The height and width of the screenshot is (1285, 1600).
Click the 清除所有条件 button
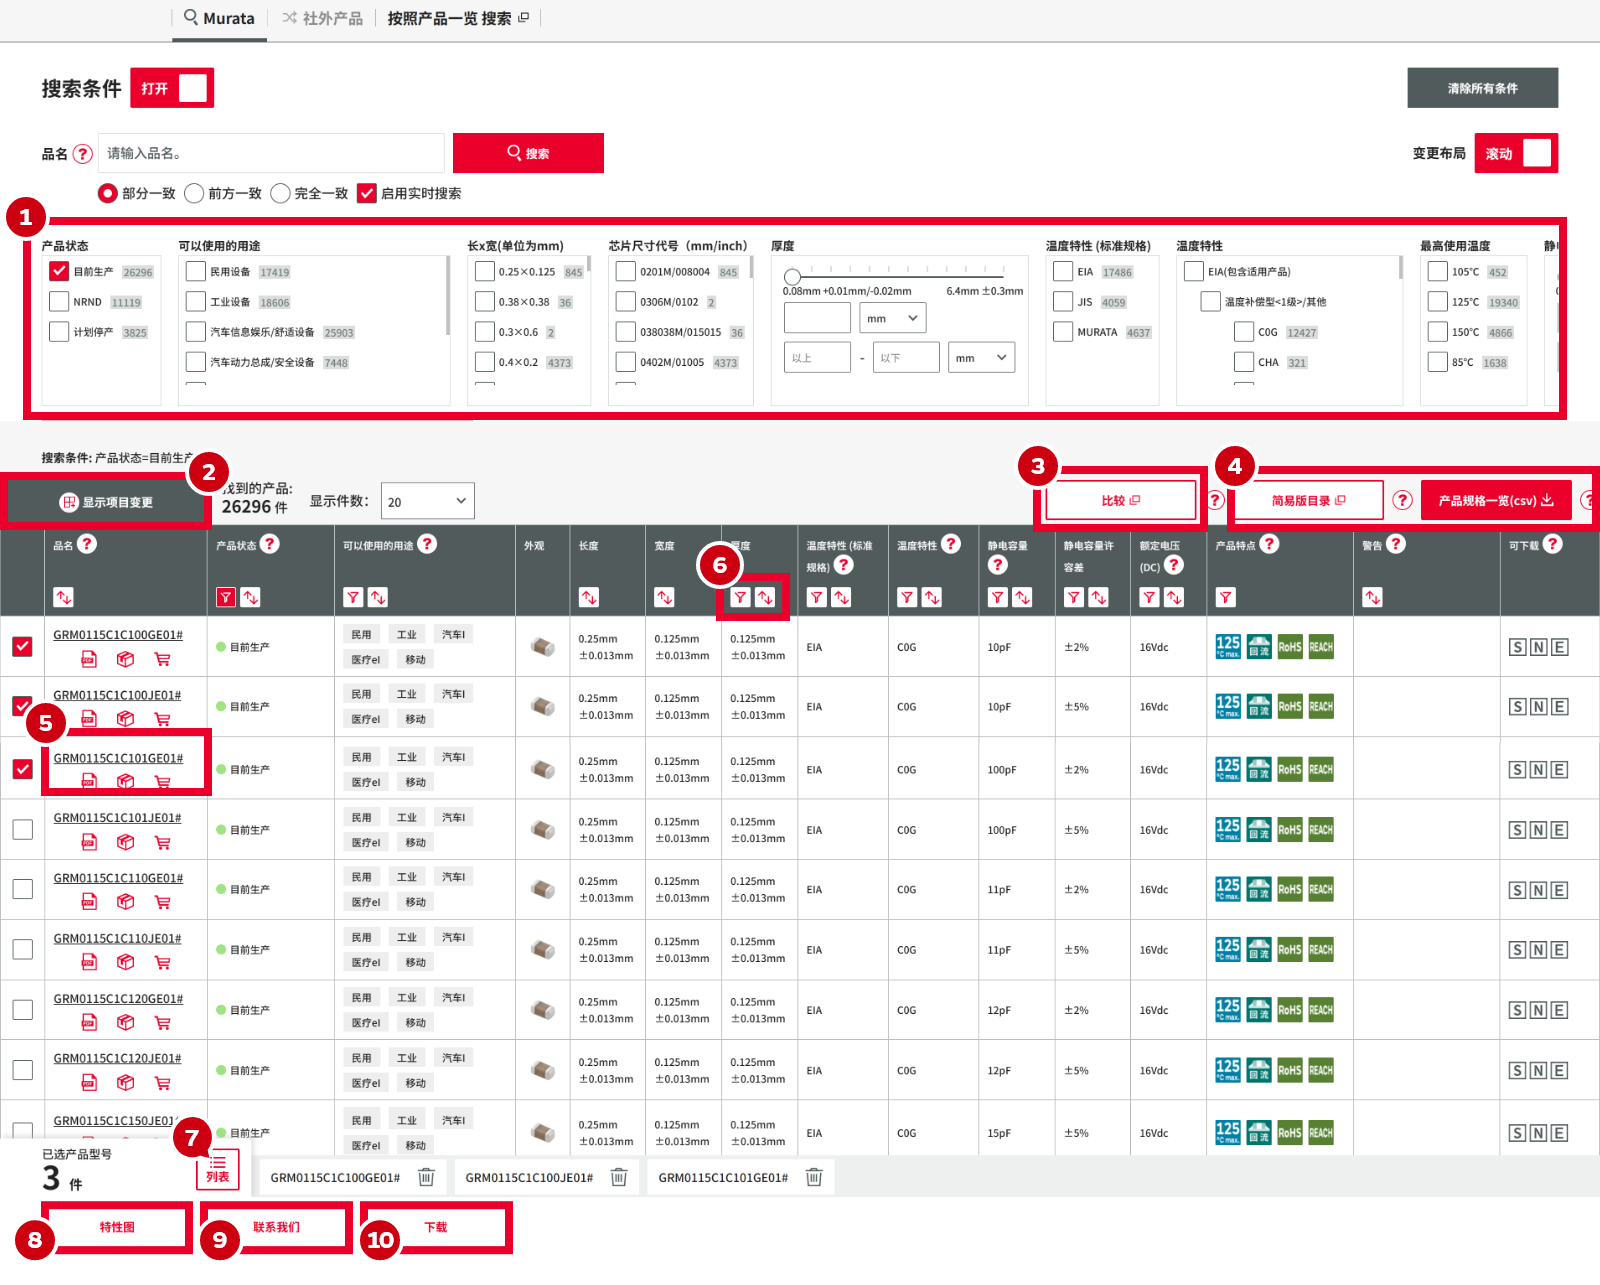coord(1482,88)
